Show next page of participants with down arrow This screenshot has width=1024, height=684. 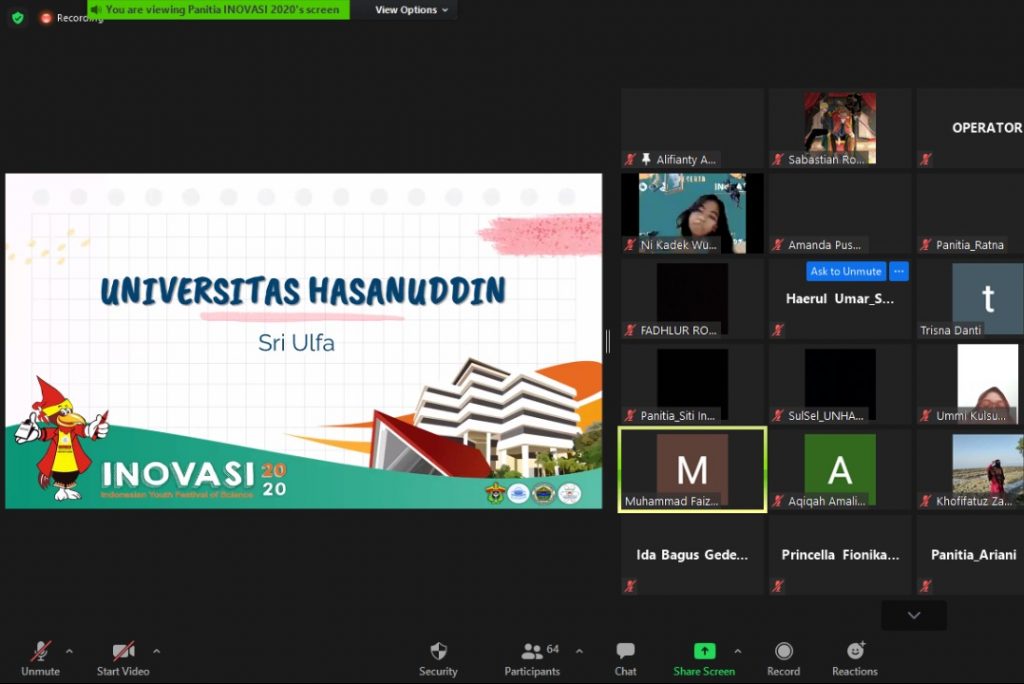913,616
